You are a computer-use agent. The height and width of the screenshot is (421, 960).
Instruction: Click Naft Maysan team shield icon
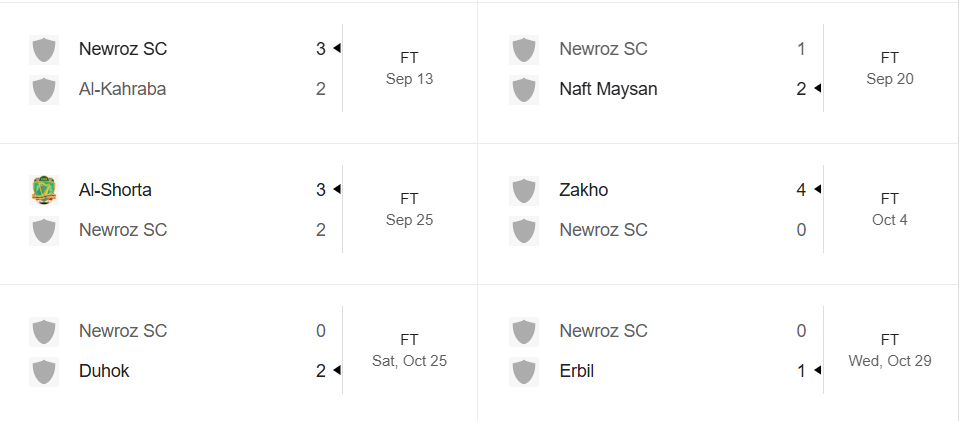pos(524,90)
